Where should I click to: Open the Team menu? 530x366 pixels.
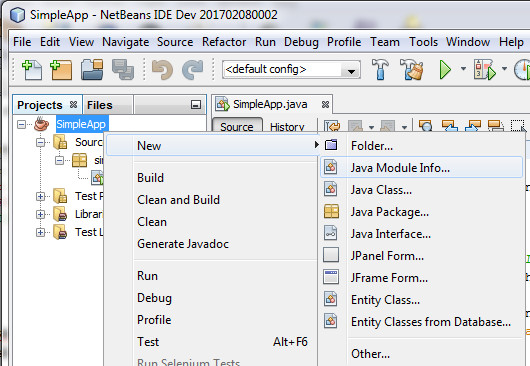coord(385,42)
